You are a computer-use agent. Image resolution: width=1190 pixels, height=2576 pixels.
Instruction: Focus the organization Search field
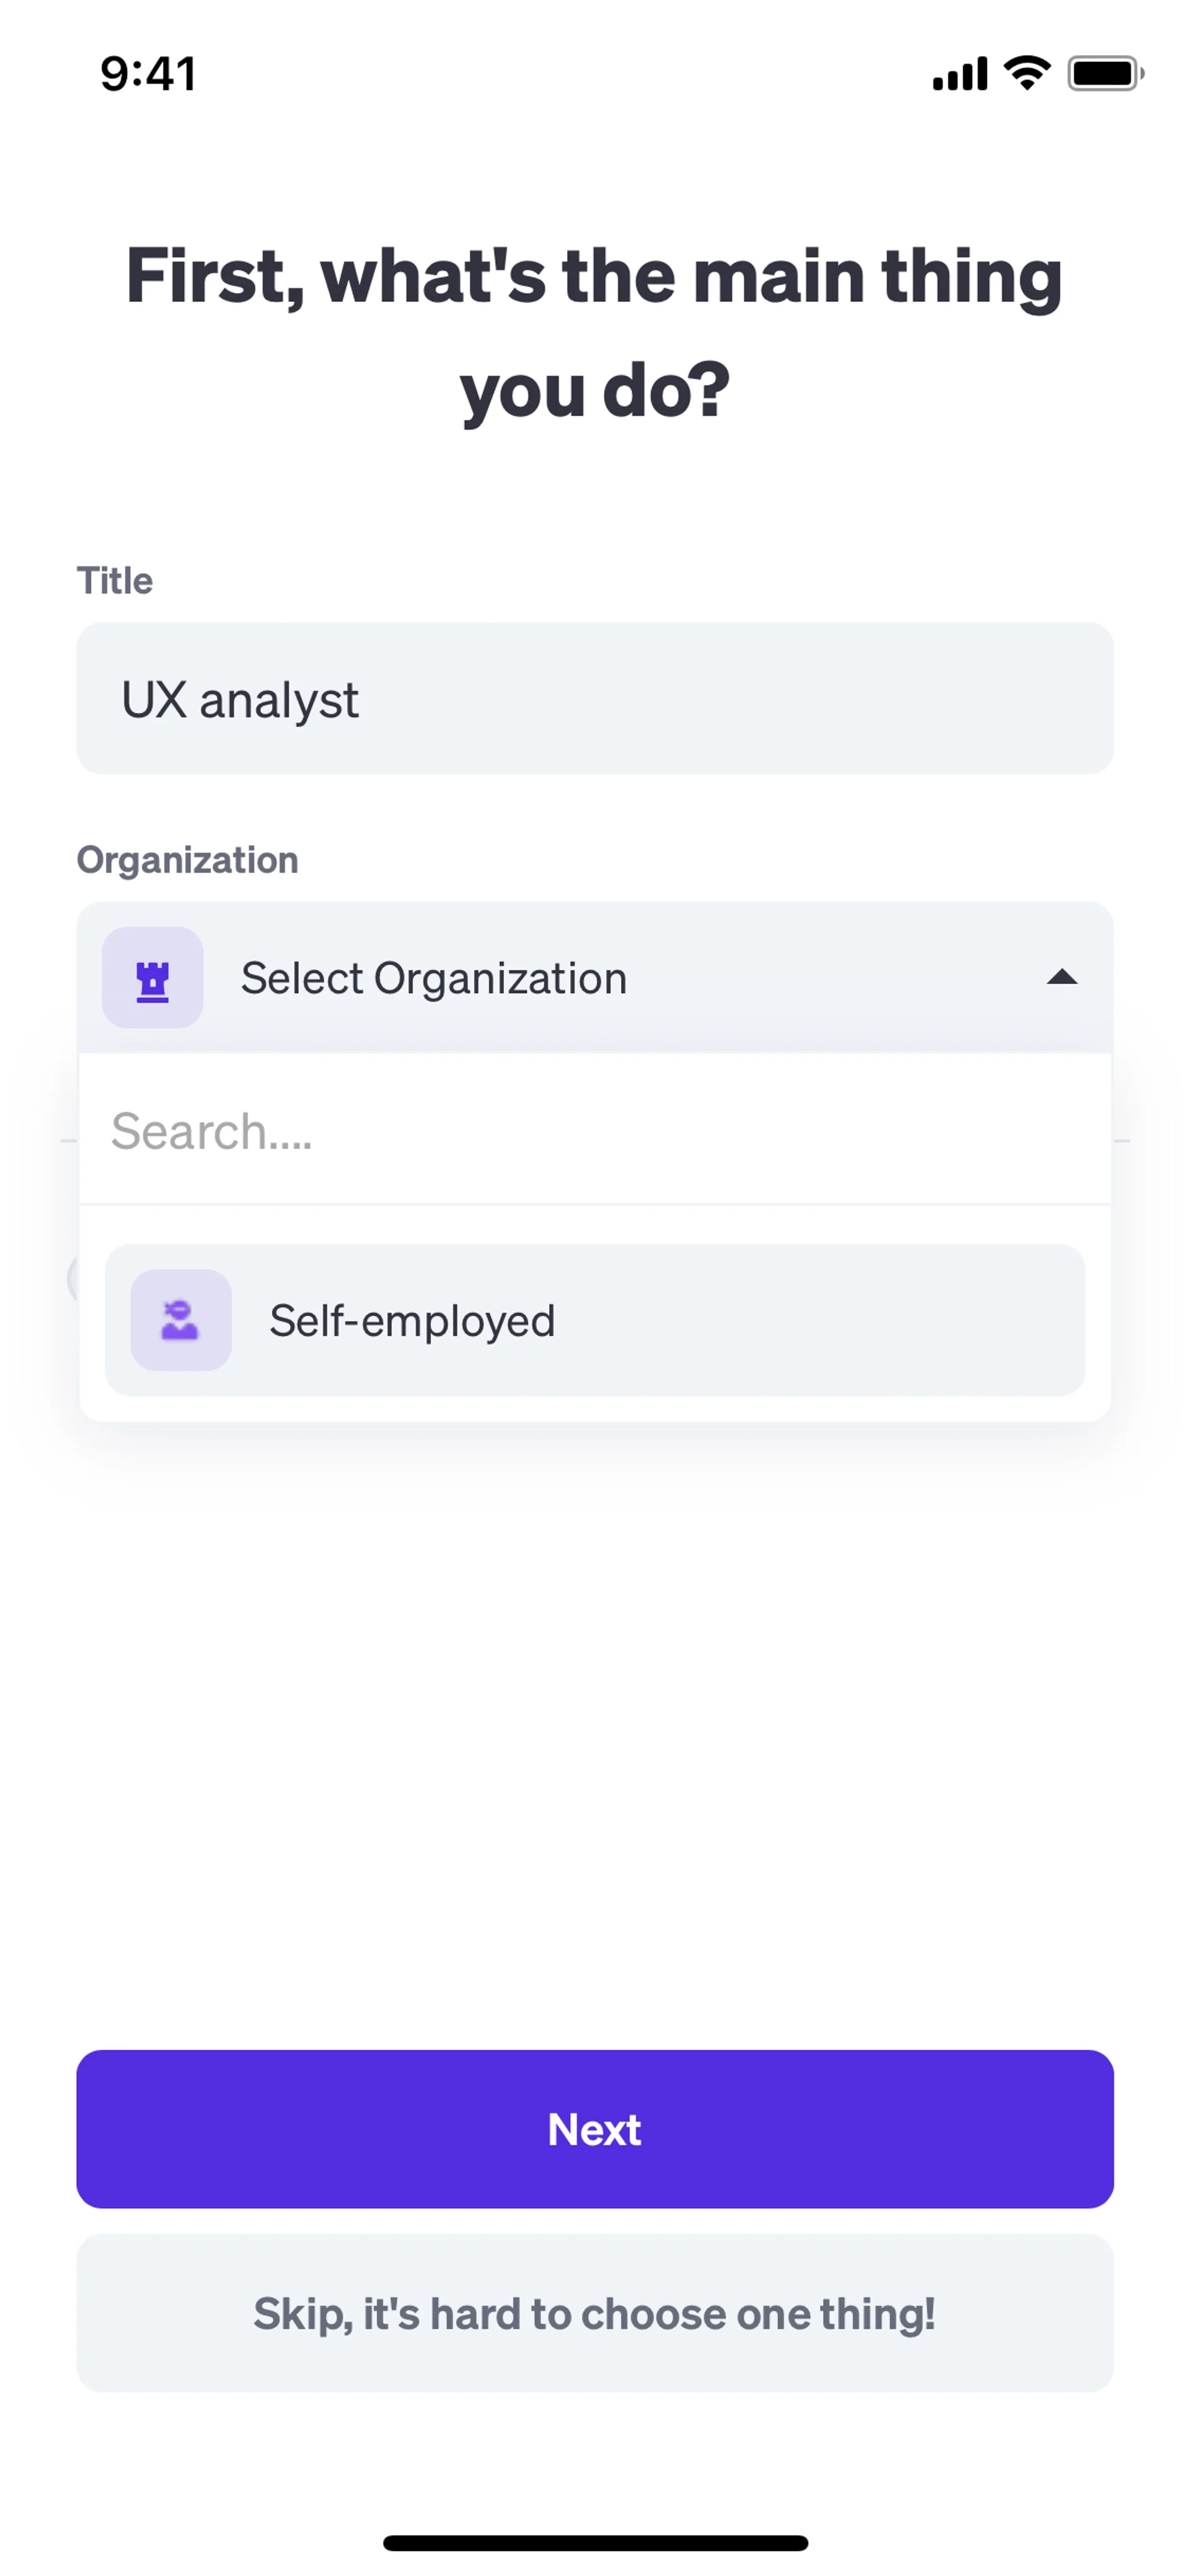[594, 1131]
